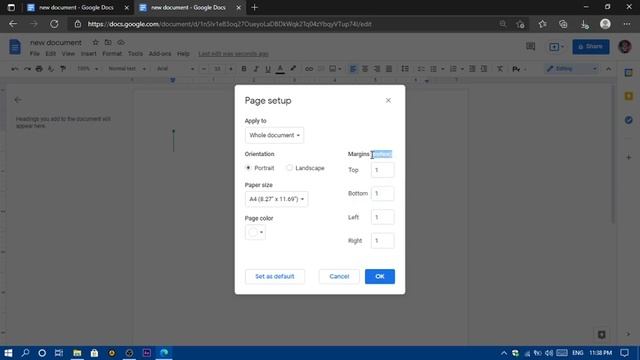Open the Apply to Whole document dropdown
This screenshot has width=640, height=360.
point(274,135)
